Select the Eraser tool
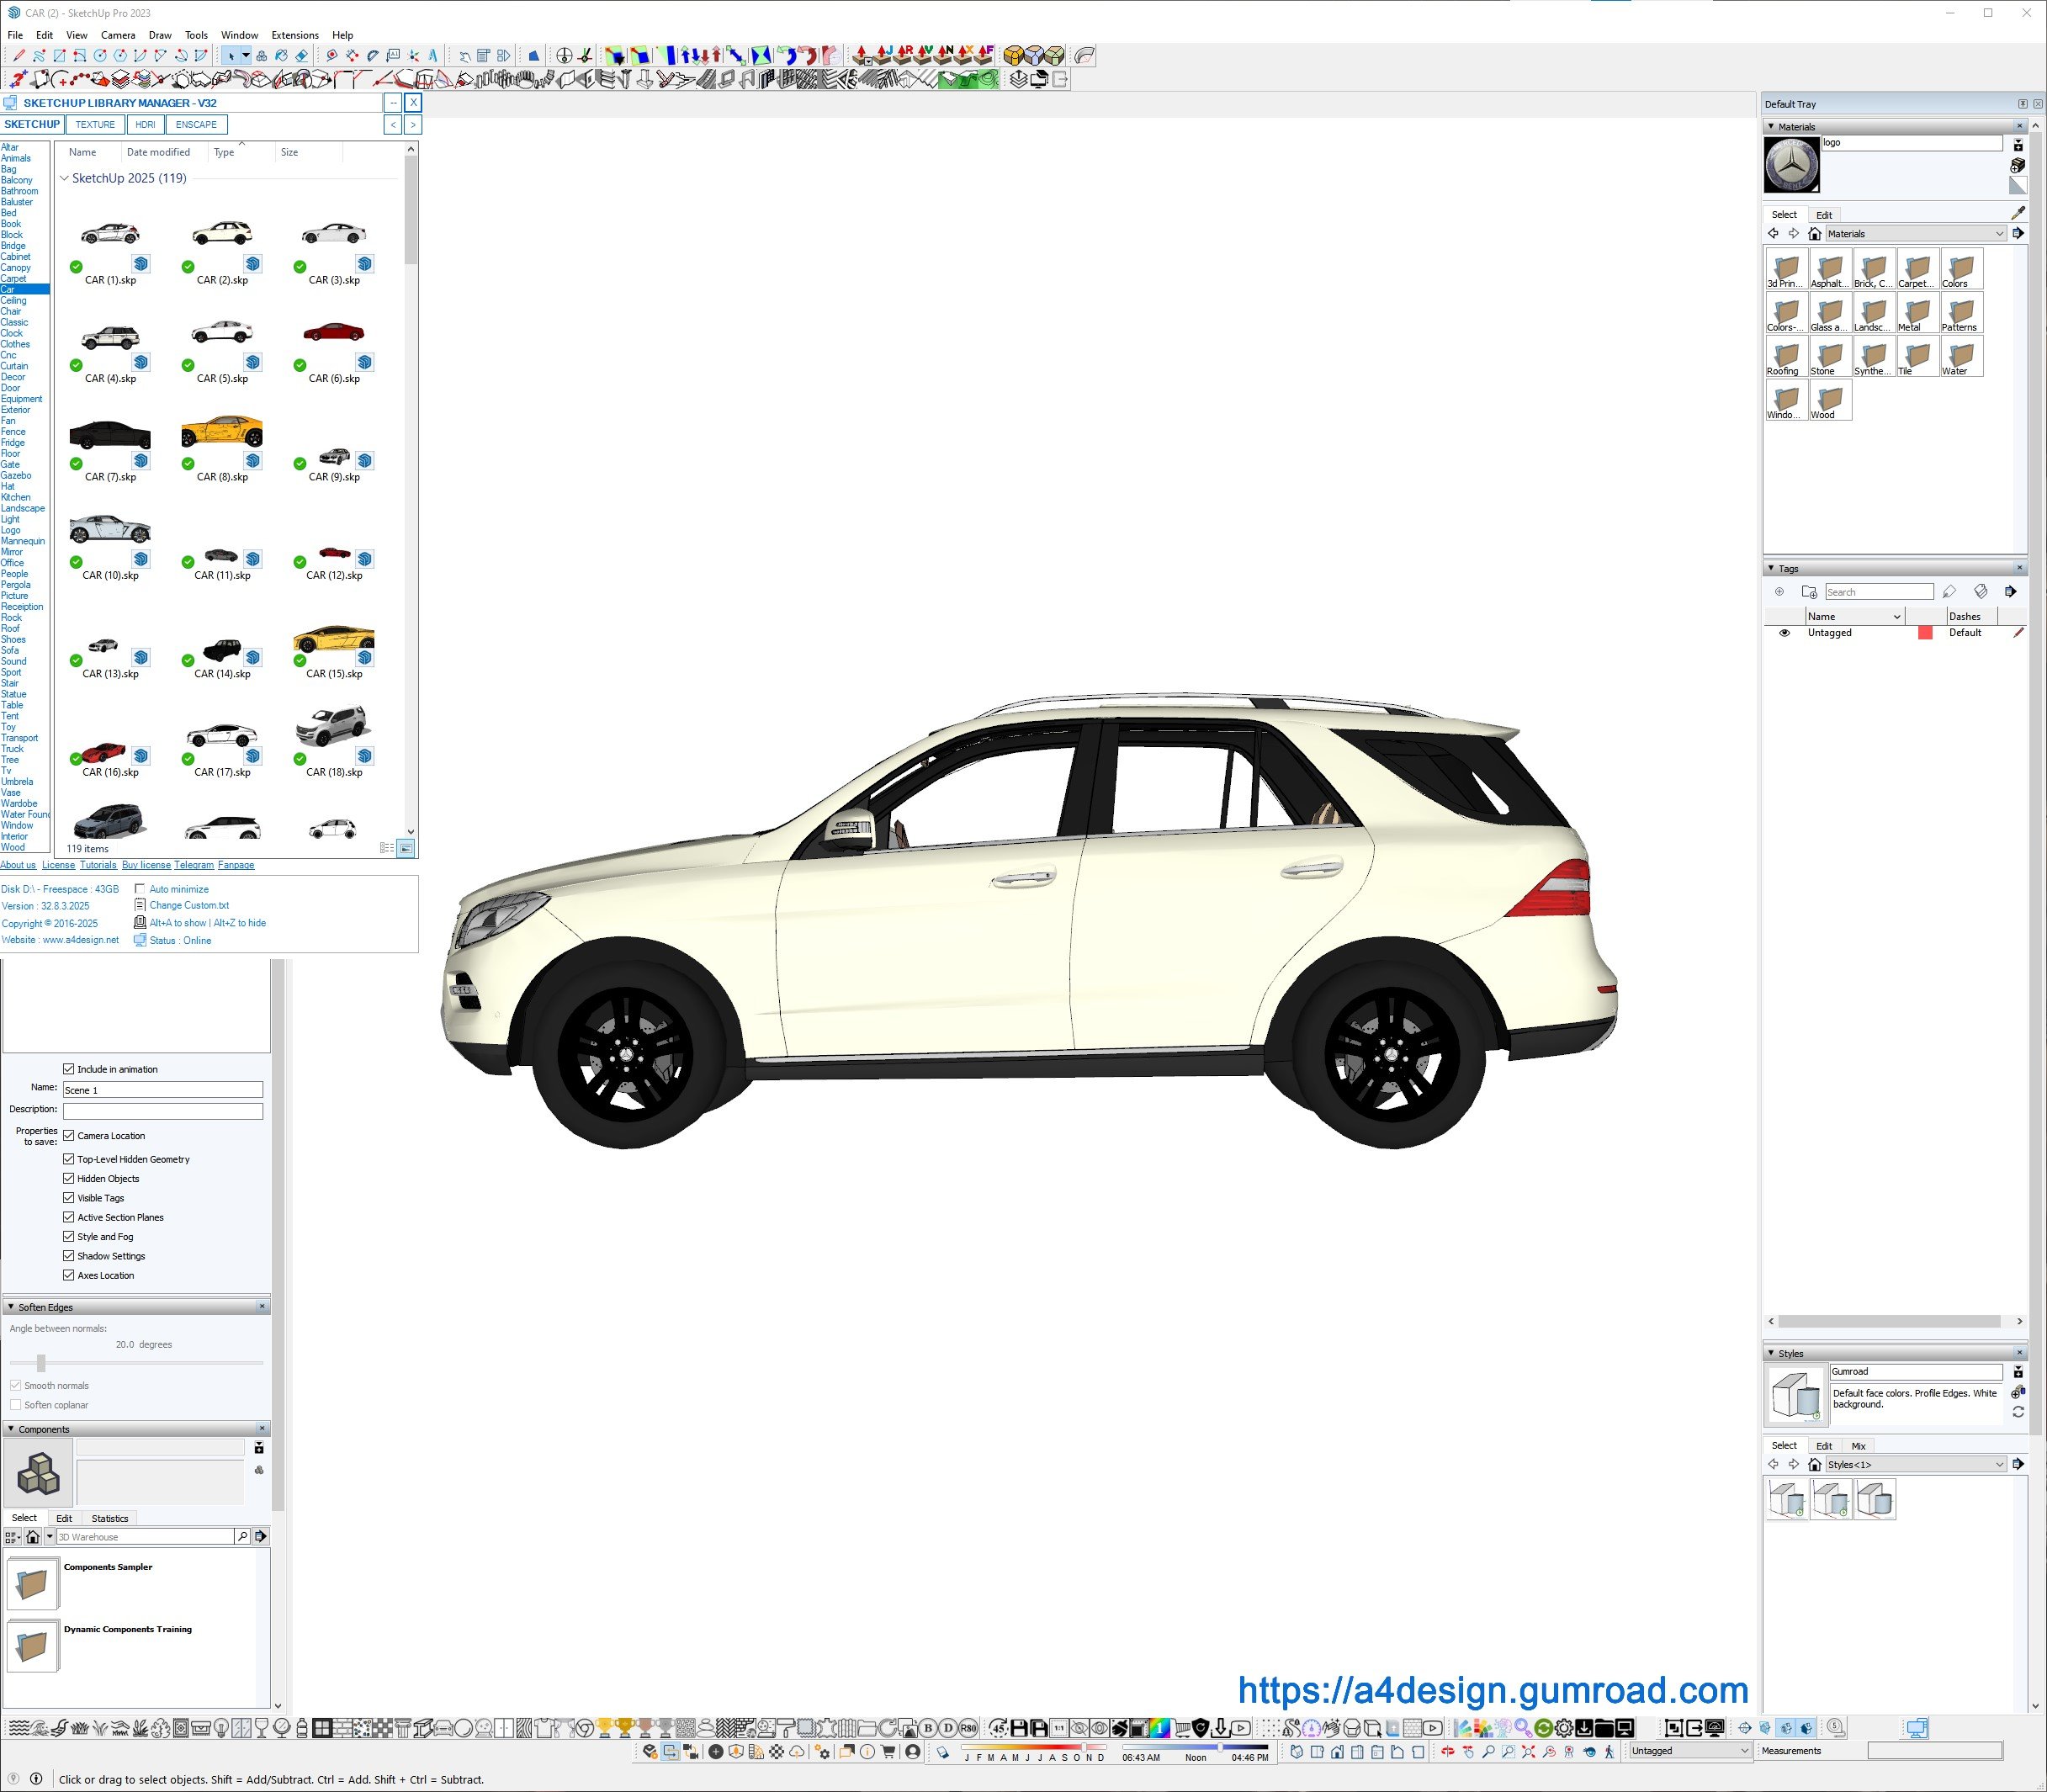Viewport: 2047px width, 1792px height. coord(302,56)
